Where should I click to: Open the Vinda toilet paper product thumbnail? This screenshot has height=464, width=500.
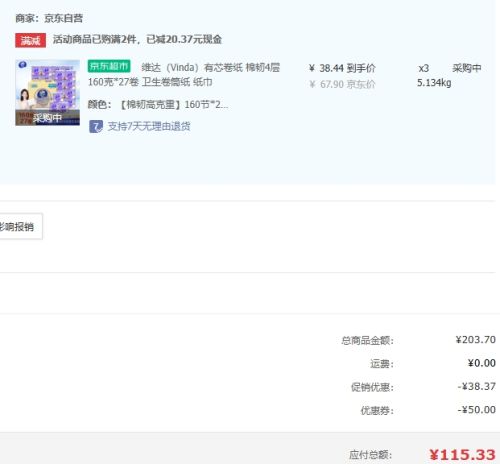[47, 93]
